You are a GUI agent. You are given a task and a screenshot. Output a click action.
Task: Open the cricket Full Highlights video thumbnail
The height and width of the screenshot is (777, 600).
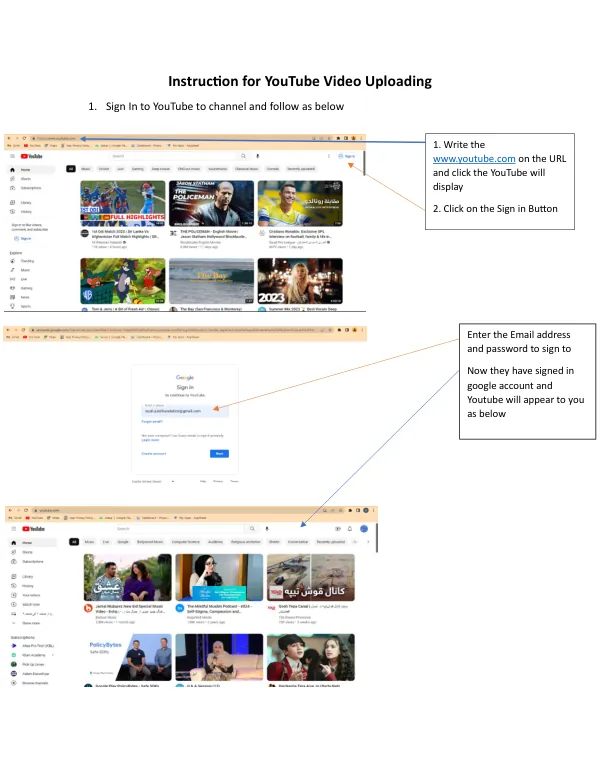(123, 204)
